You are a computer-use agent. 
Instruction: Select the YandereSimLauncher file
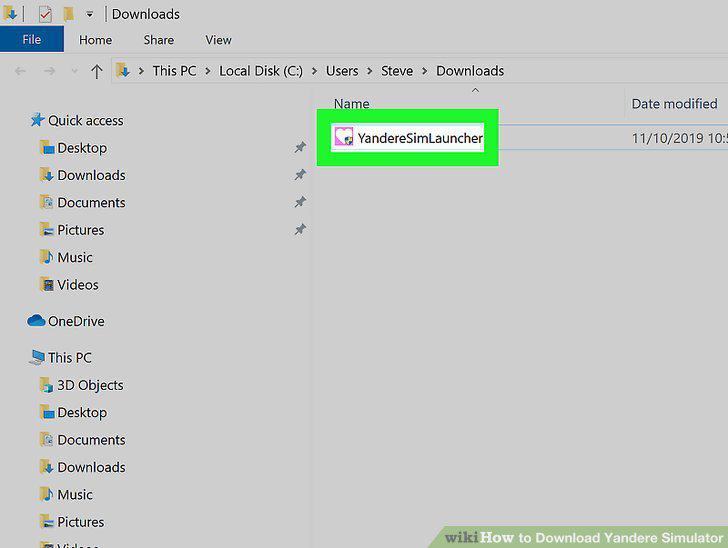[420, 138]
